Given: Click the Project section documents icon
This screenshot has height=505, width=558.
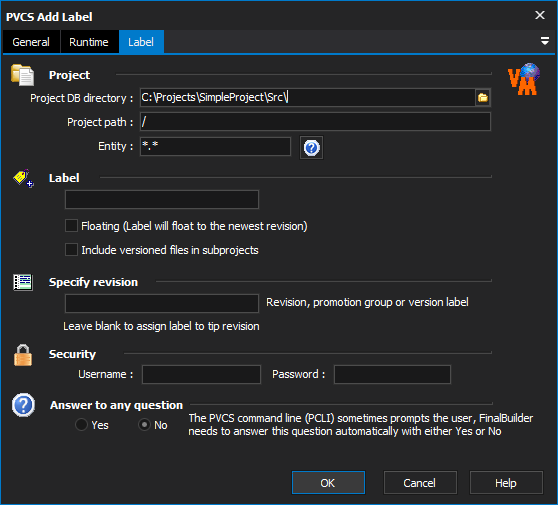Looking at the screenshot, I should tap(22, 75).
